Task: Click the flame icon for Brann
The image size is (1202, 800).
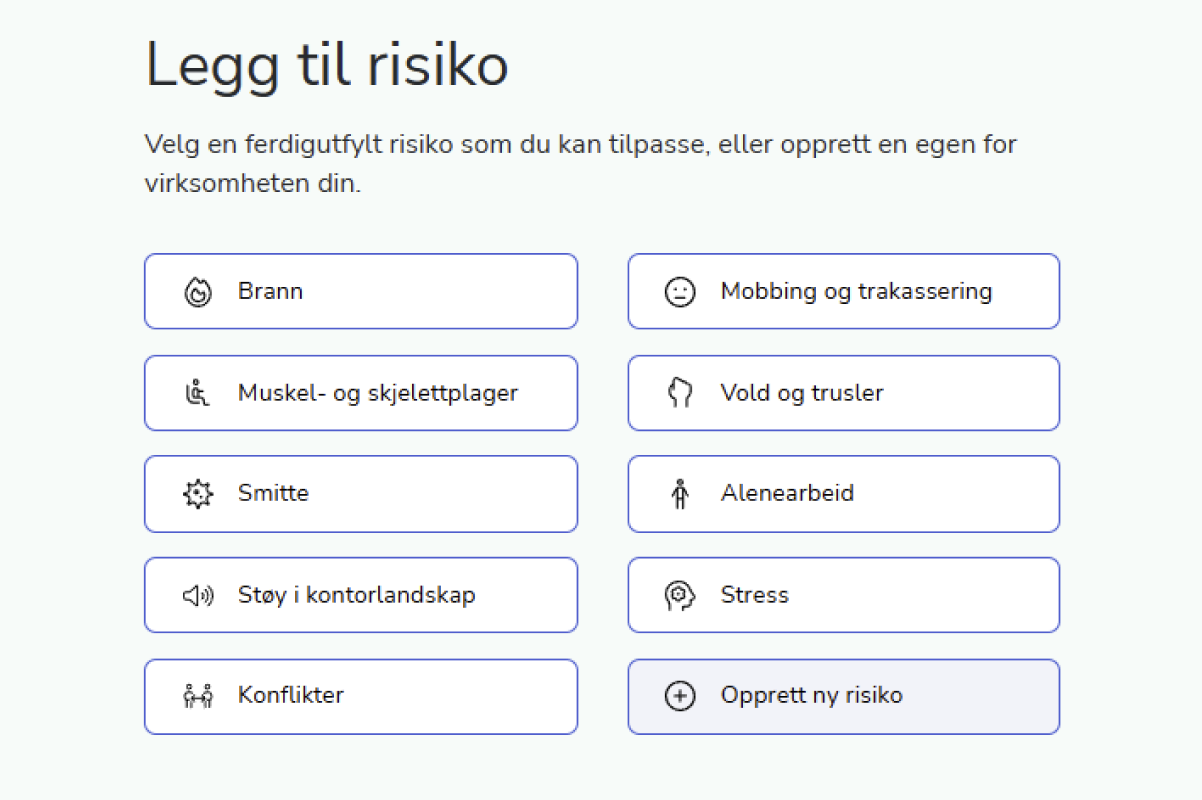Action: [198, 292]
